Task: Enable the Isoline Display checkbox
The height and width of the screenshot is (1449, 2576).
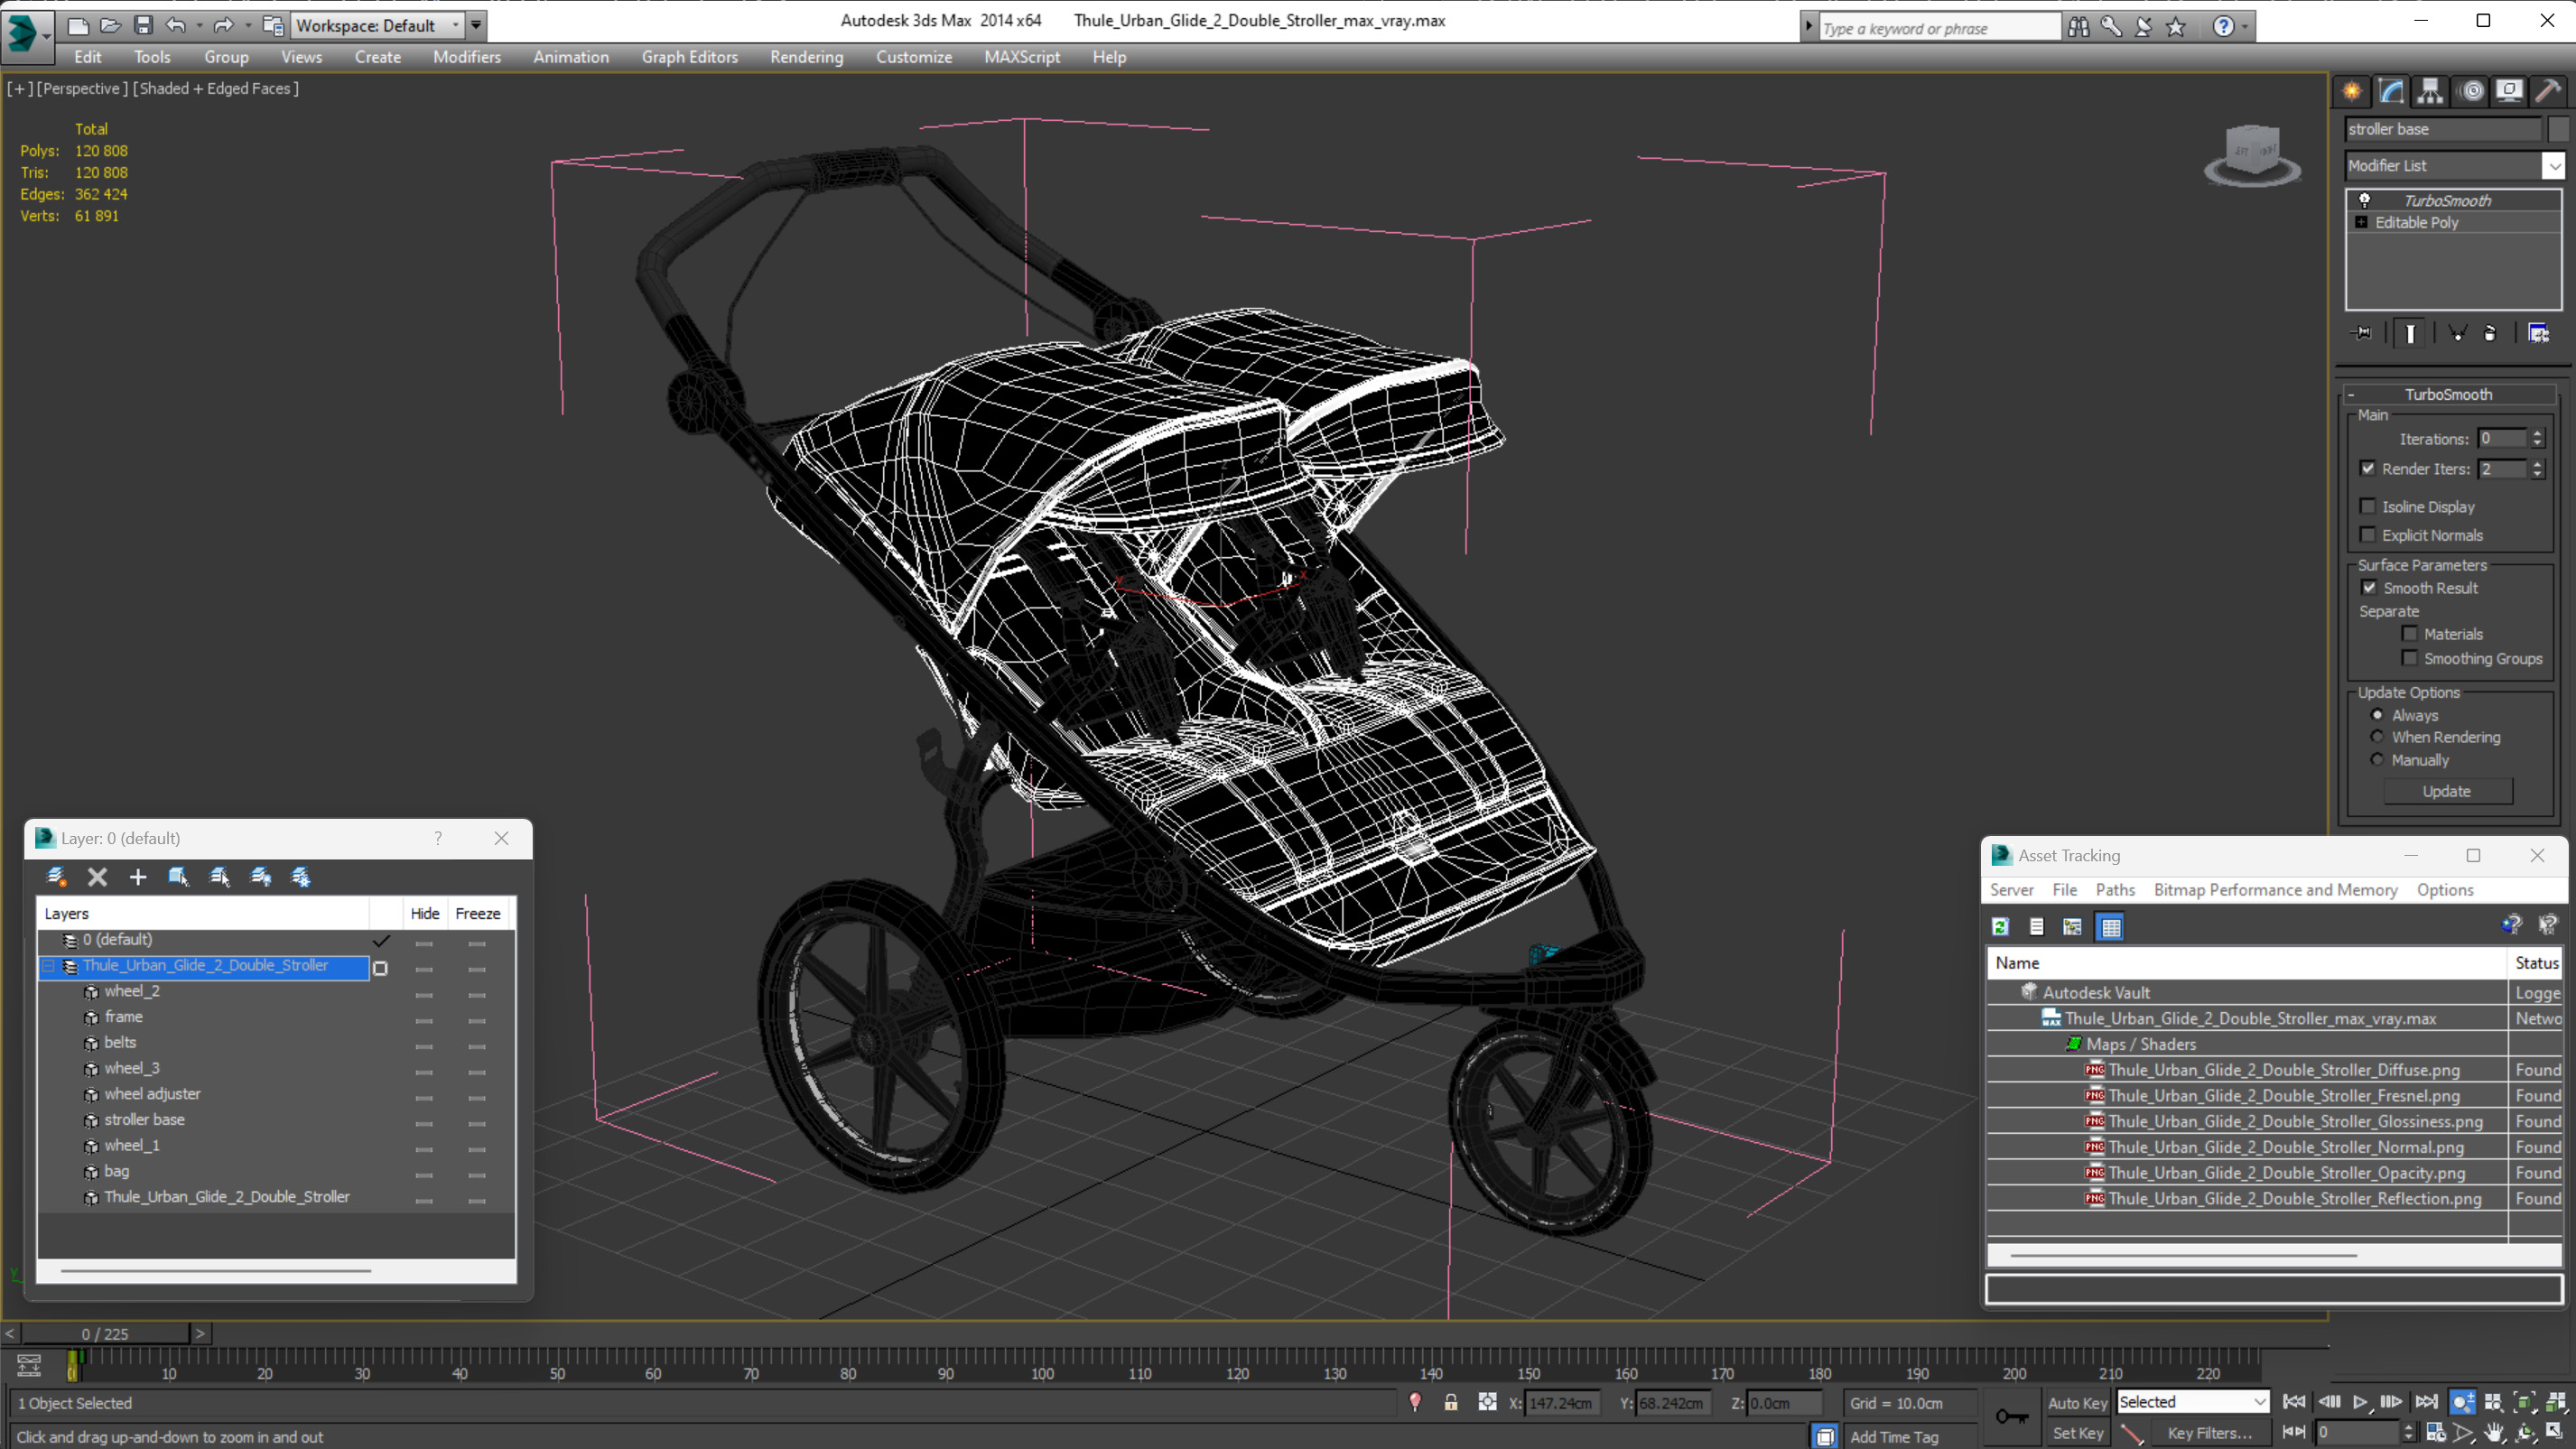Action: (x=2368, y=506)
